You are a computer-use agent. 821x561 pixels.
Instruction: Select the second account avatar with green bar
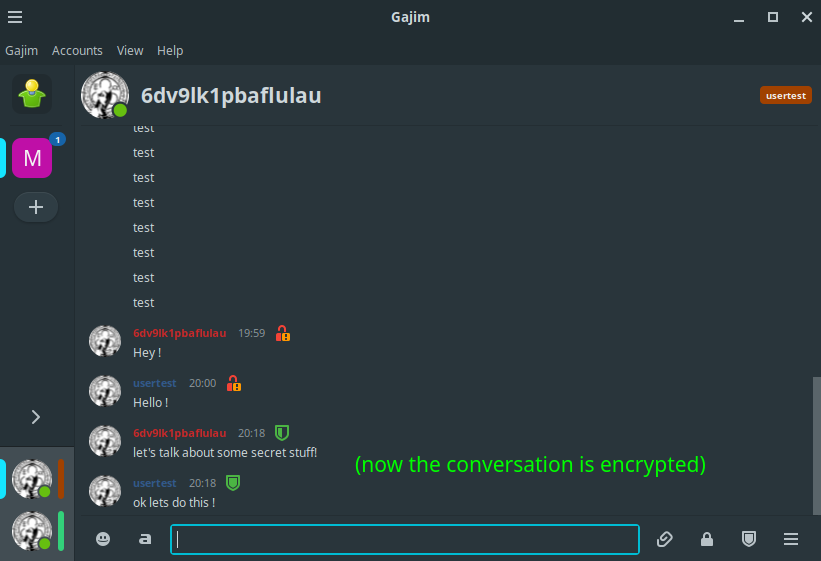click(x=32, y=531)
